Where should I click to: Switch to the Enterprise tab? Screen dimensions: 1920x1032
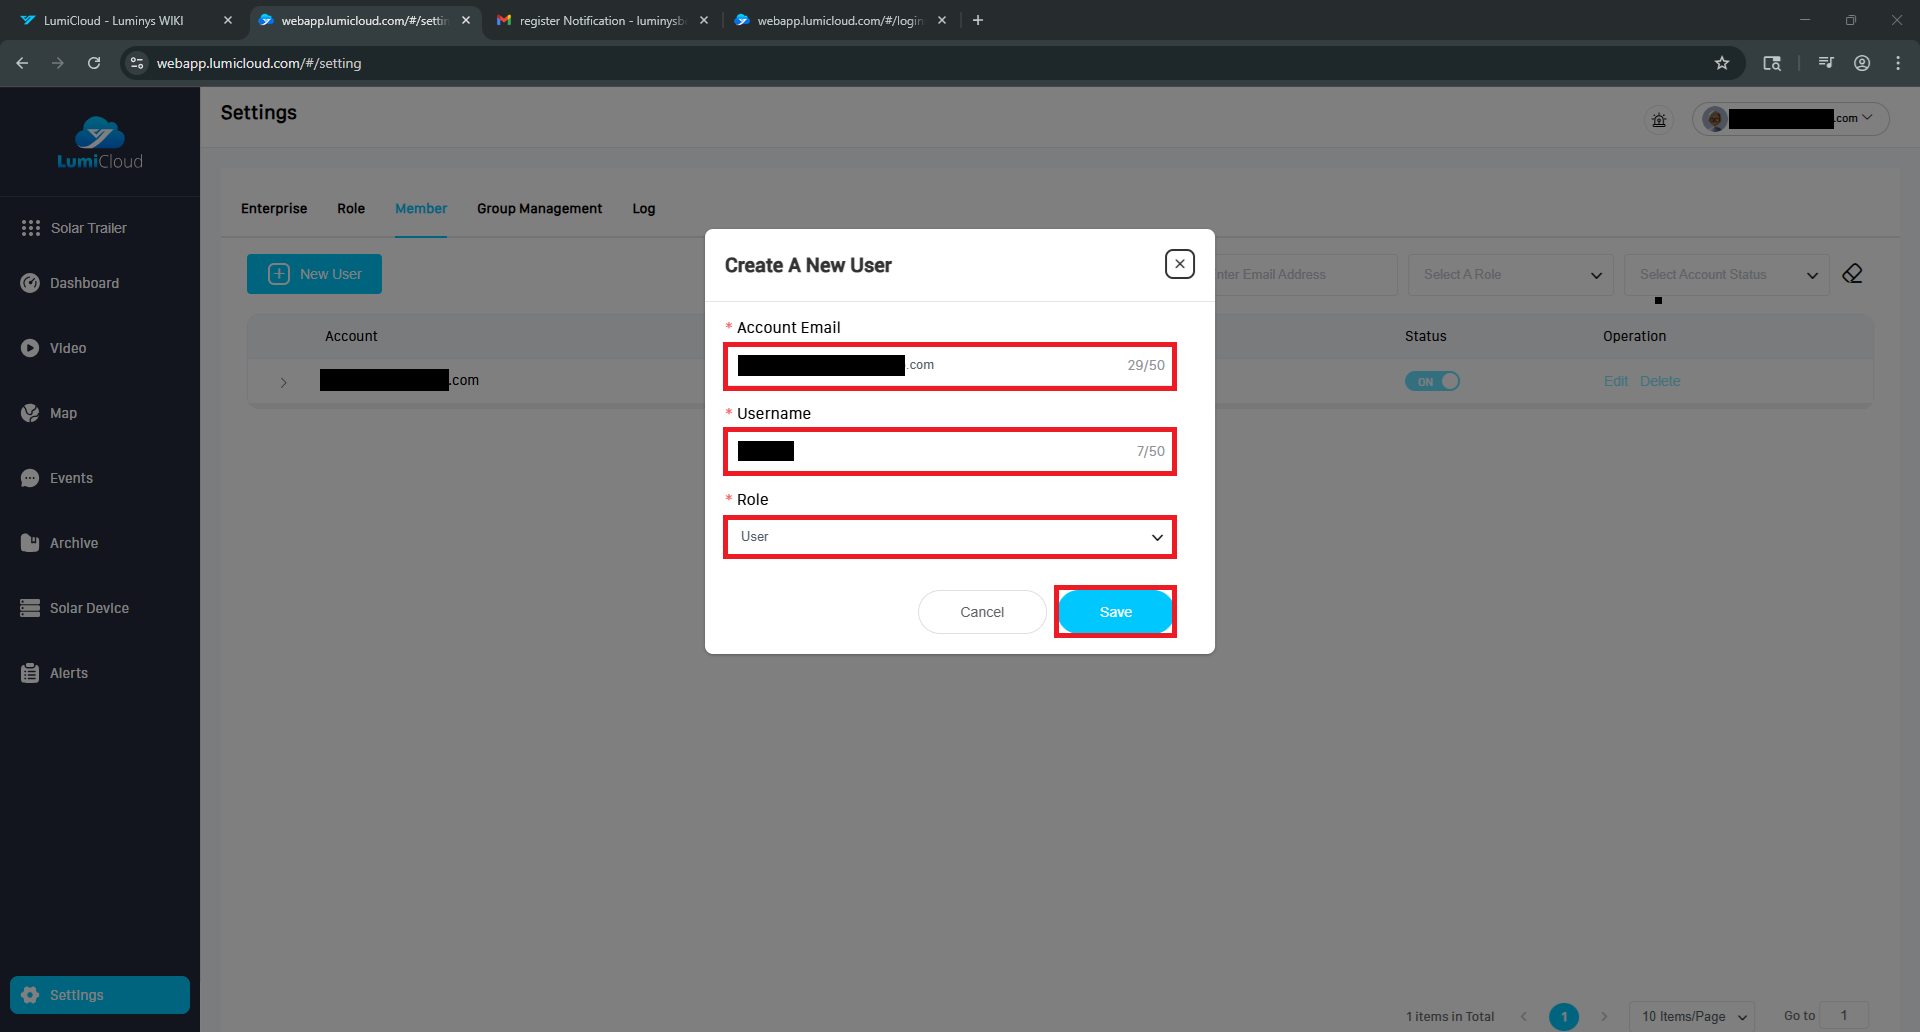point(274,209)
